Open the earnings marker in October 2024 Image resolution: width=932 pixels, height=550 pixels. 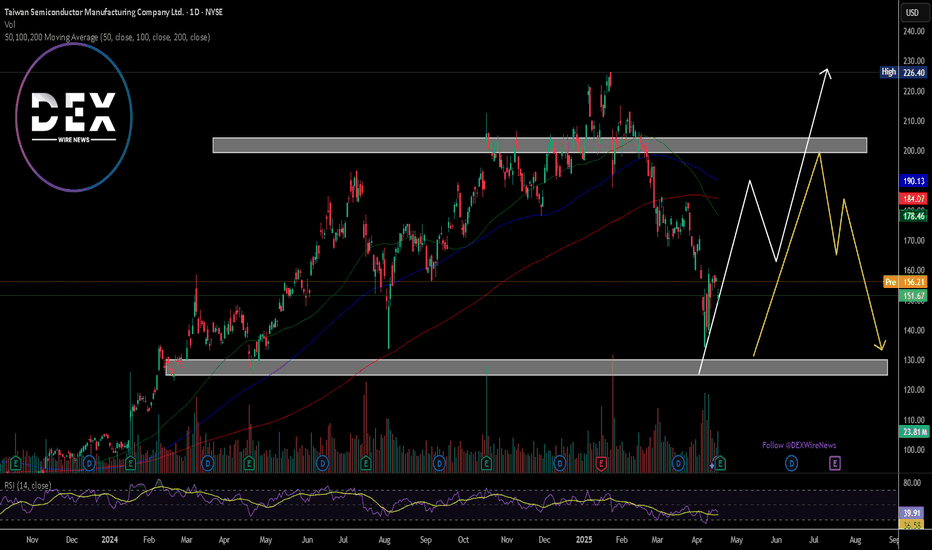(486, 463)
